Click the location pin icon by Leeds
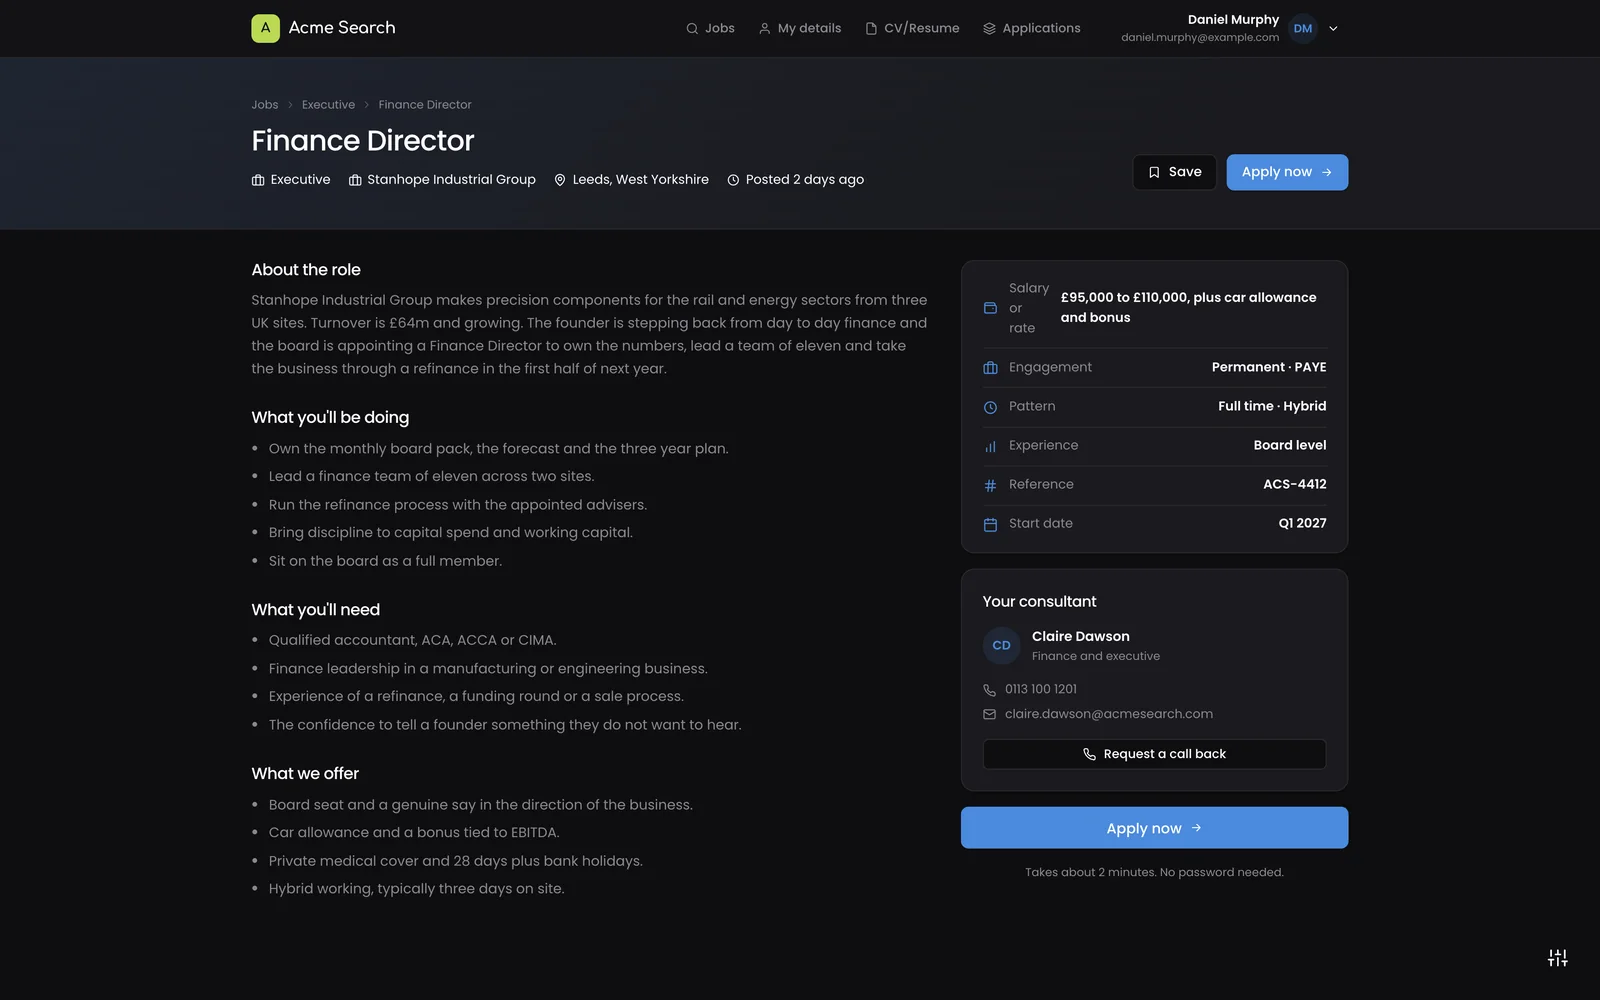This screenshot has height=1000, width=1600. [560, 180]
